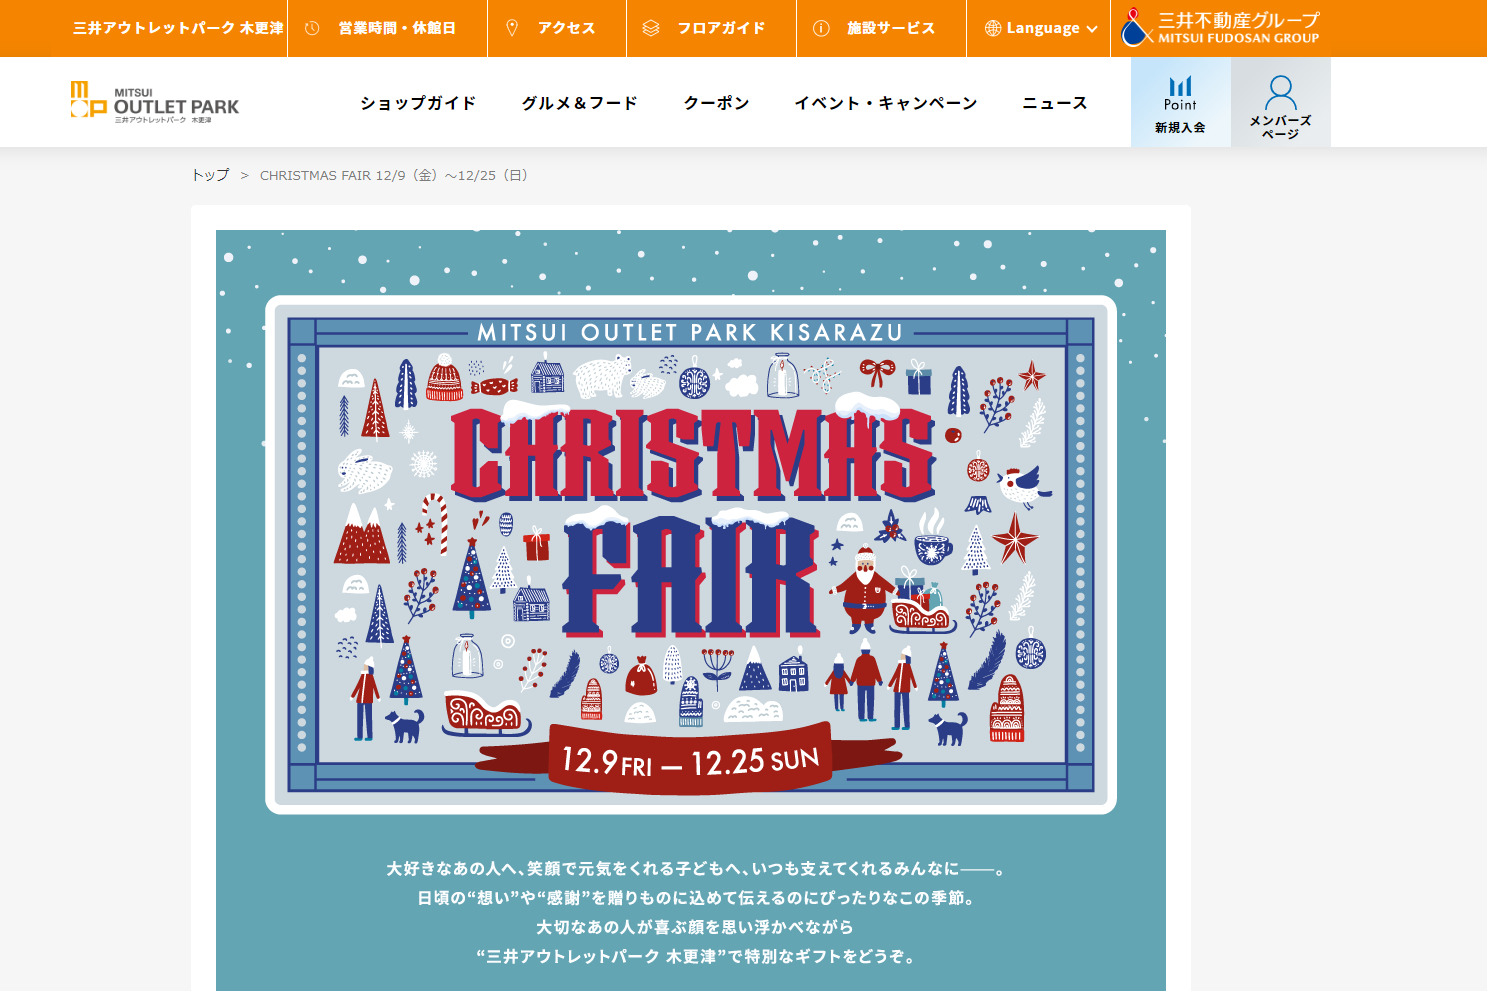Open the ショップガイド menu

(x=418, y=103)
